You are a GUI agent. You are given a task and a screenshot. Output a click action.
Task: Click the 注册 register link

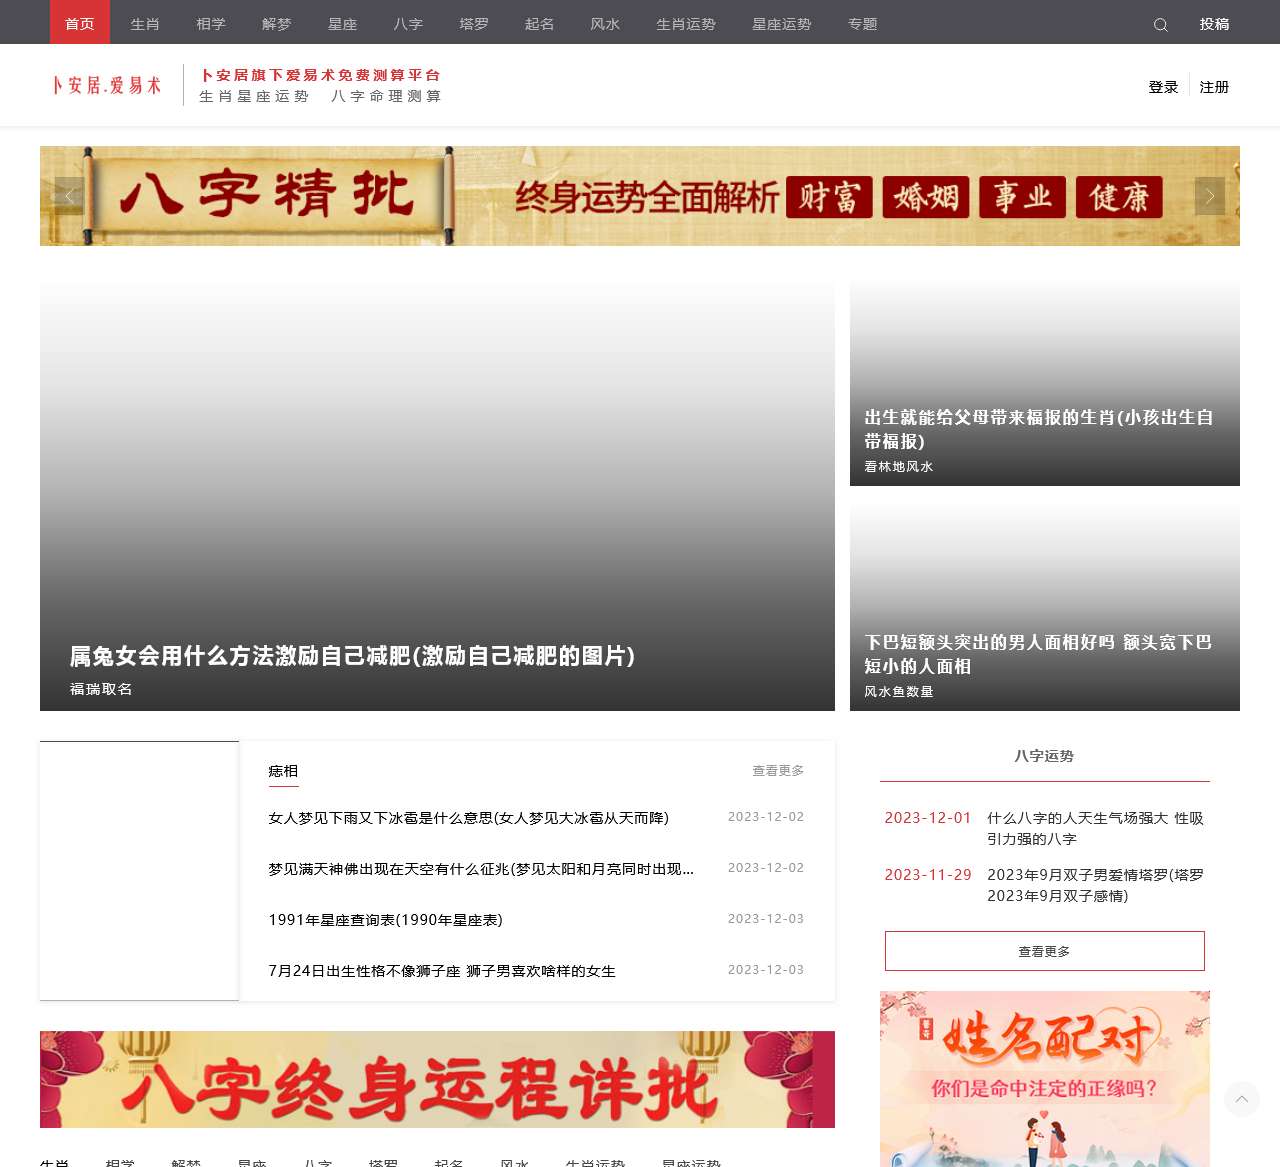tap(1214, 87)
